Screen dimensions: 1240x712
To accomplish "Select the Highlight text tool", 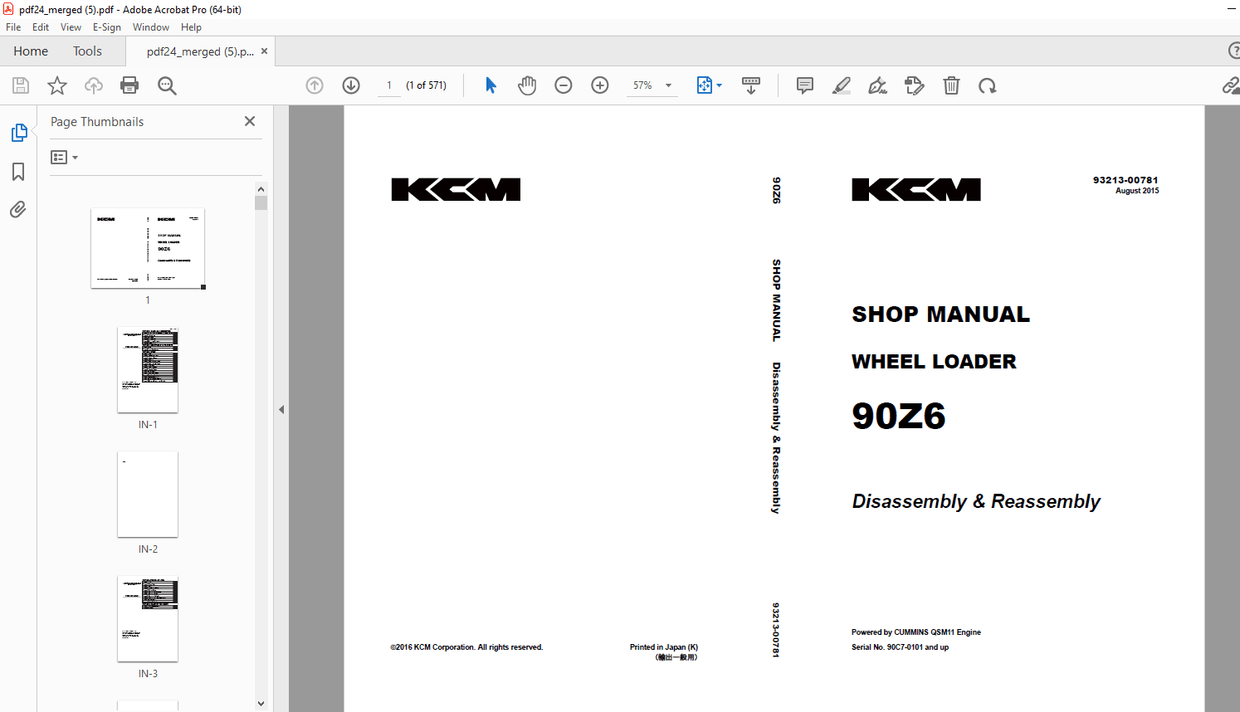I will click(x=841, y=85).
